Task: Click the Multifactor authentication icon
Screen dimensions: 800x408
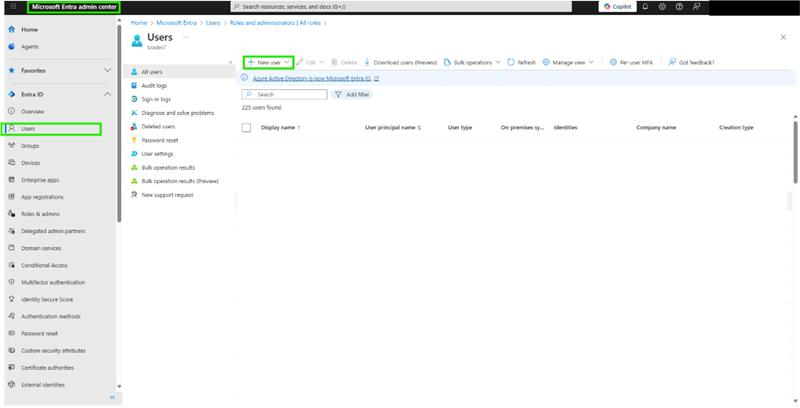Action: pos(12,282)
